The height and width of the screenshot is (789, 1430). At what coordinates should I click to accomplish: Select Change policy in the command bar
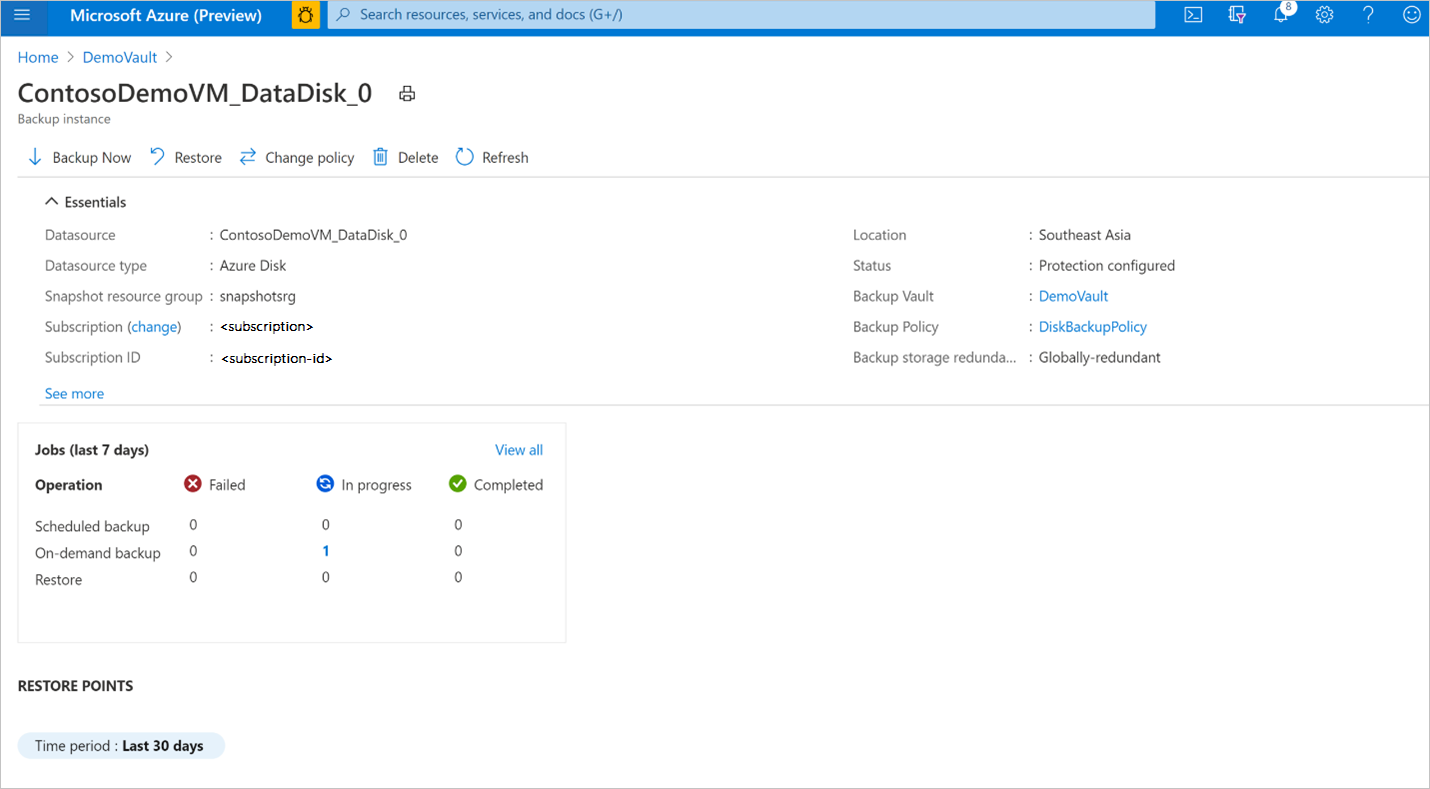[297, 157]
